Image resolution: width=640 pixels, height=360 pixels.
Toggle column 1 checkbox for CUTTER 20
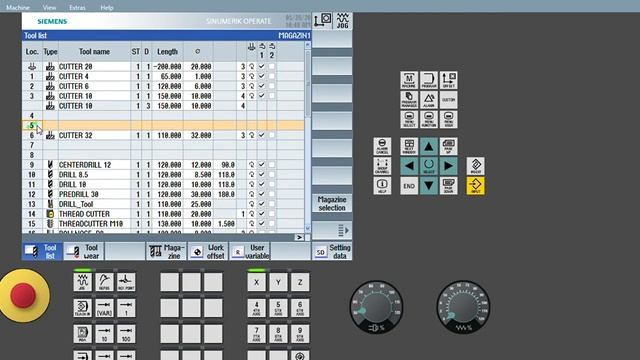point(262,66)
